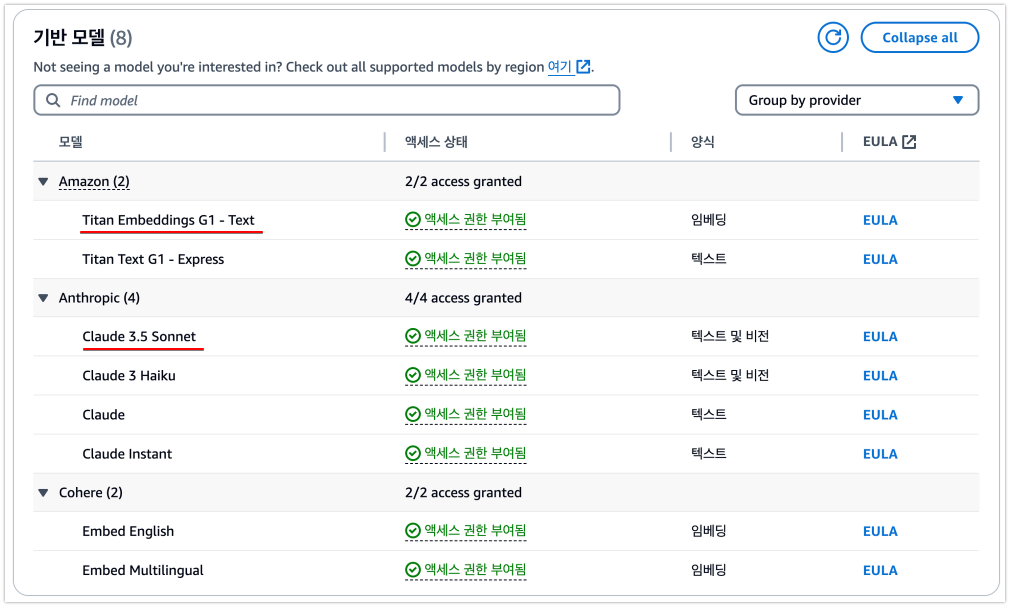The height and width of the screenshot is (607, 1010).
Task: Open the Group by provider dropdown
Action: [857, 101]
